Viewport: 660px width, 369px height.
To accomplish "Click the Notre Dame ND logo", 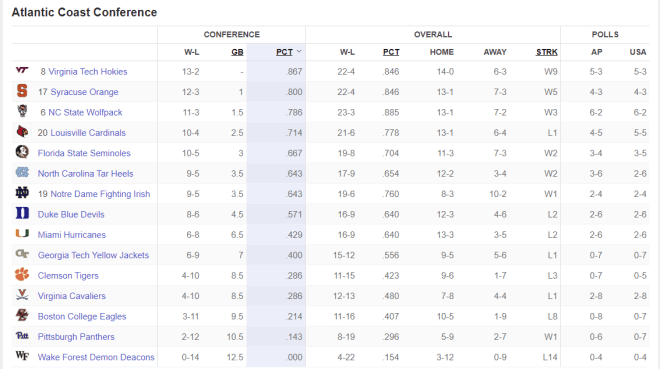I will click(22, 193).
